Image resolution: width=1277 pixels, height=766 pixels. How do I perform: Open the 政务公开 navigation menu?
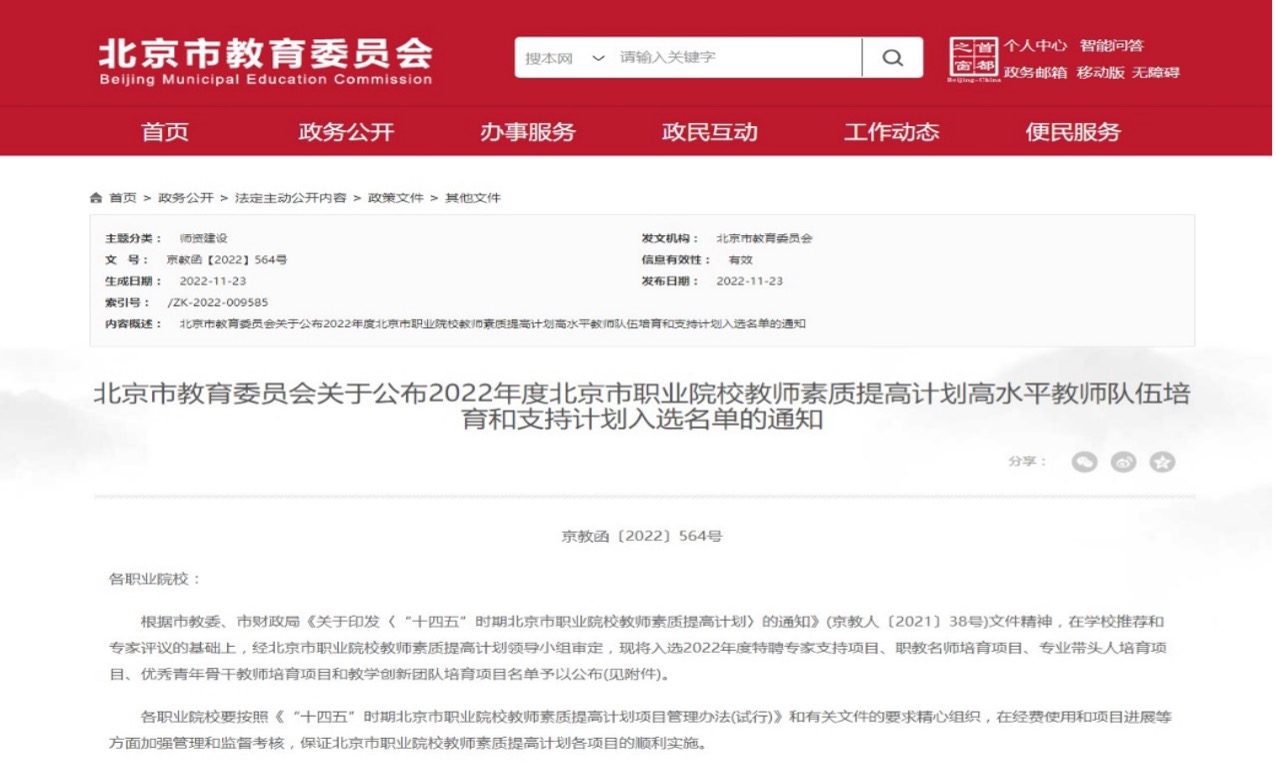346,132
